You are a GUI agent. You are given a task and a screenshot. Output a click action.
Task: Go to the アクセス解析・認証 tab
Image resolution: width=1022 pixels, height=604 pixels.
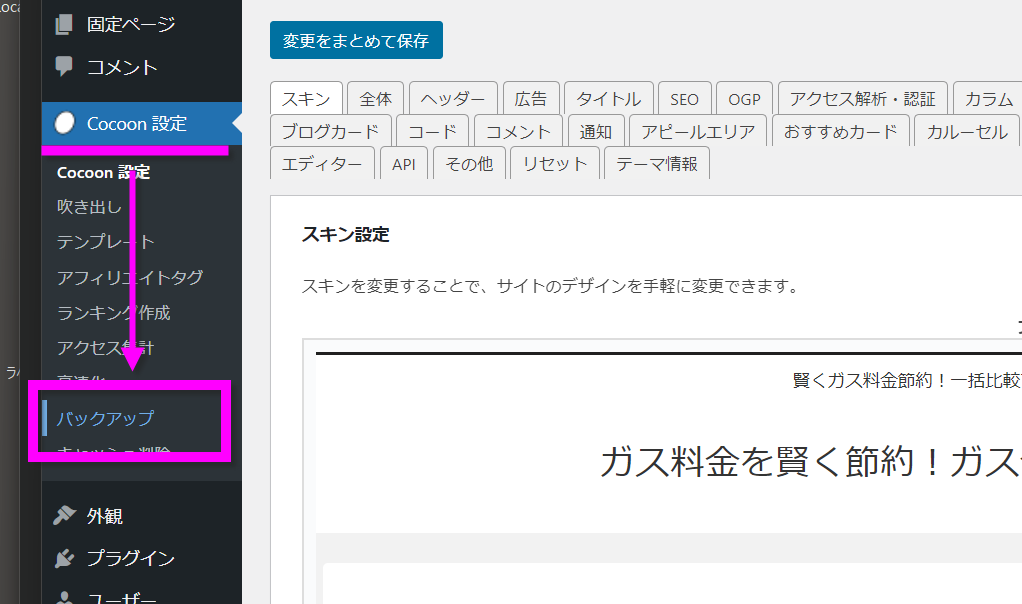(862, 99)
